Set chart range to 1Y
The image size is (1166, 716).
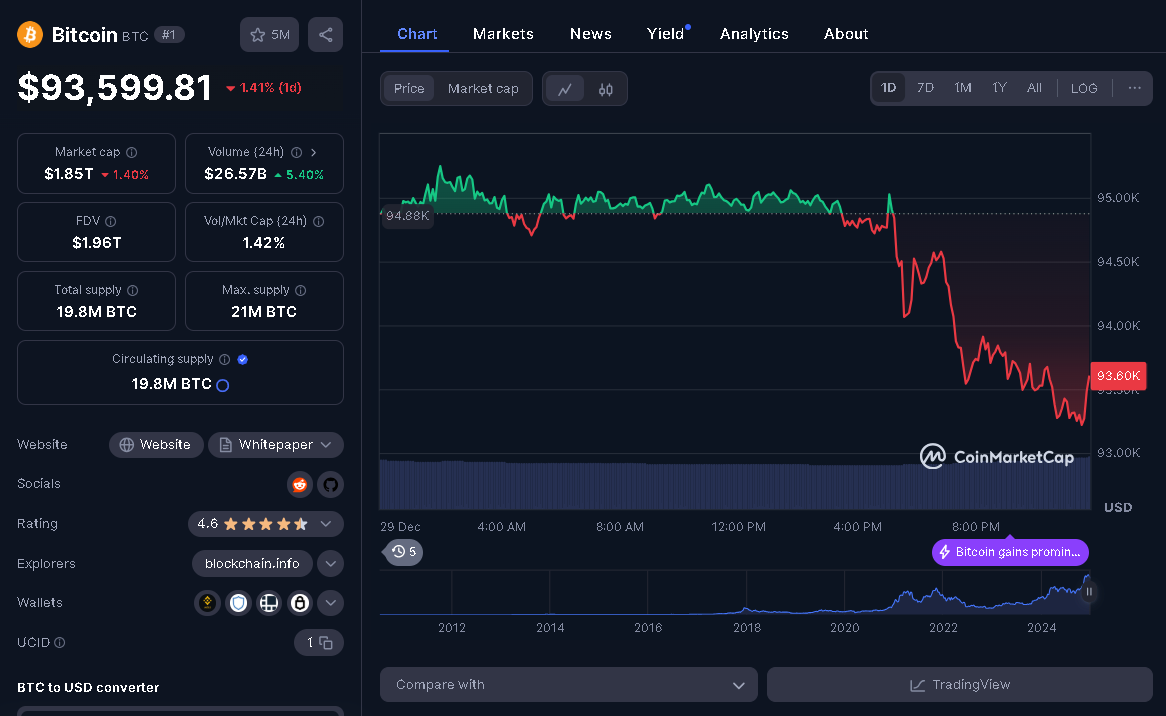999,88
